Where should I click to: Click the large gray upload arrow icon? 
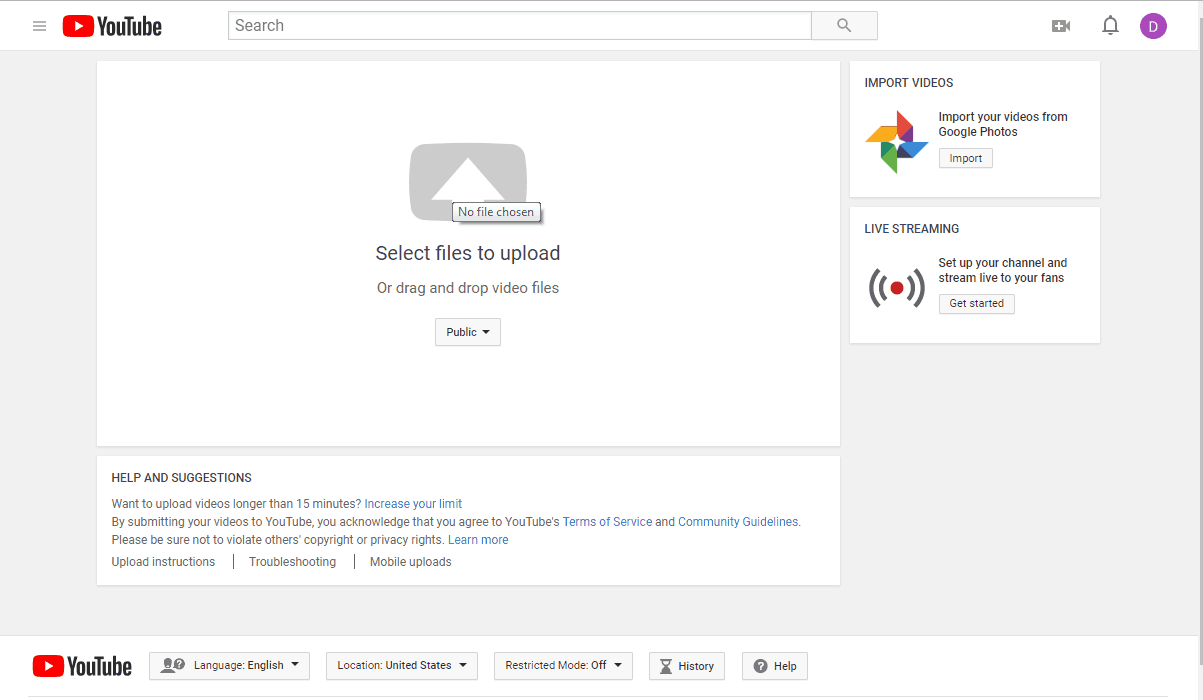[x=468, y=181]
